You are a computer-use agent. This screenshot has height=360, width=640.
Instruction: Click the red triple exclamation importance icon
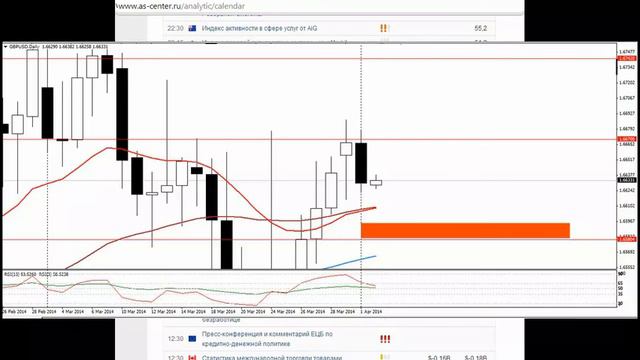[x=385, y=339]
